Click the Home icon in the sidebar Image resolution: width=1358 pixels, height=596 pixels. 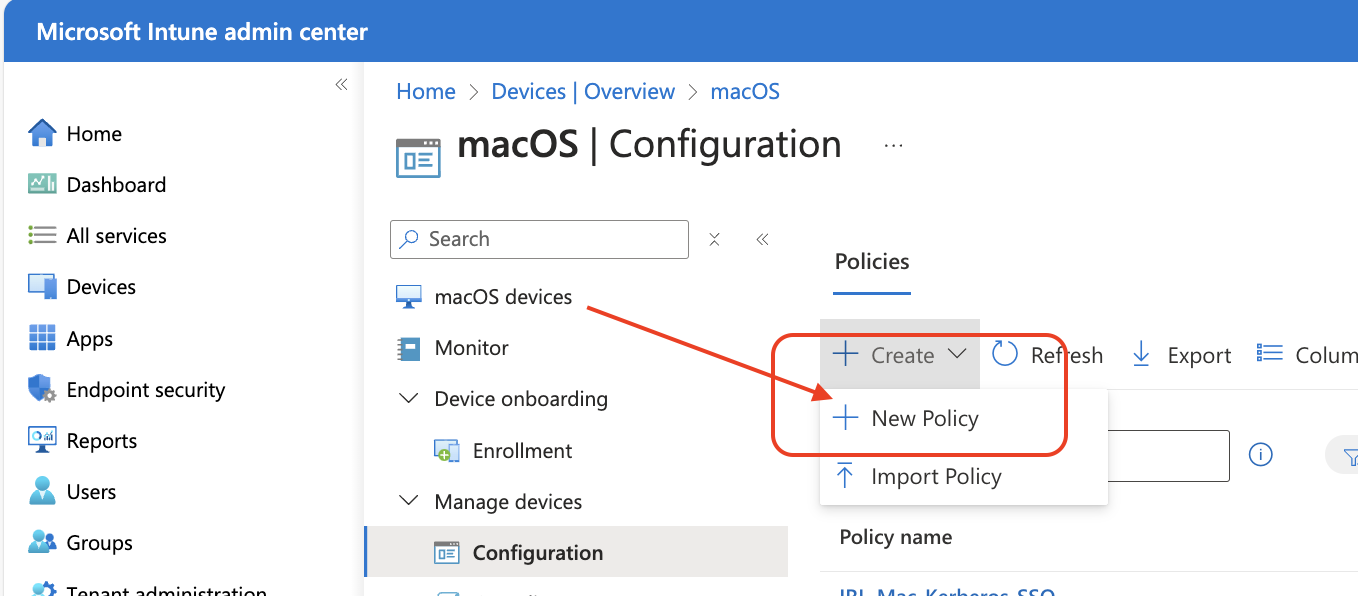pyautogui.click(x=42, y=133)
